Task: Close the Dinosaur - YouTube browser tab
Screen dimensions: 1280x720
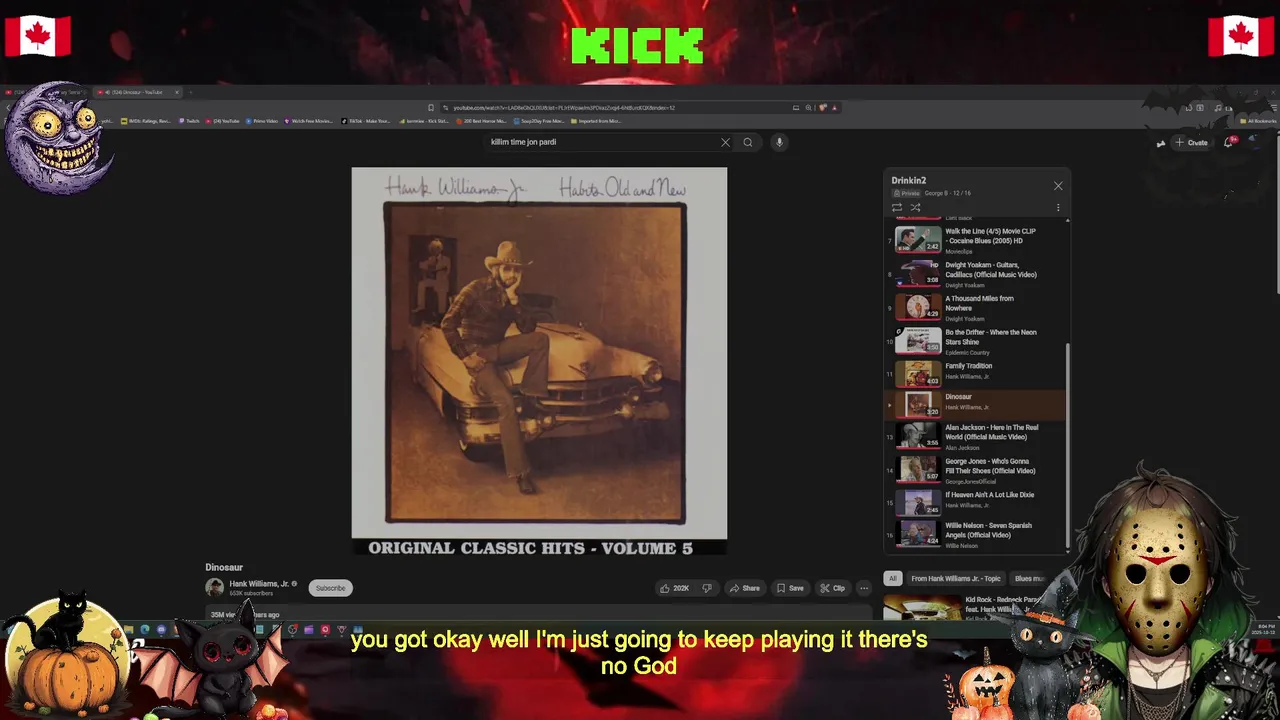Action: click(x=177, y=92)
